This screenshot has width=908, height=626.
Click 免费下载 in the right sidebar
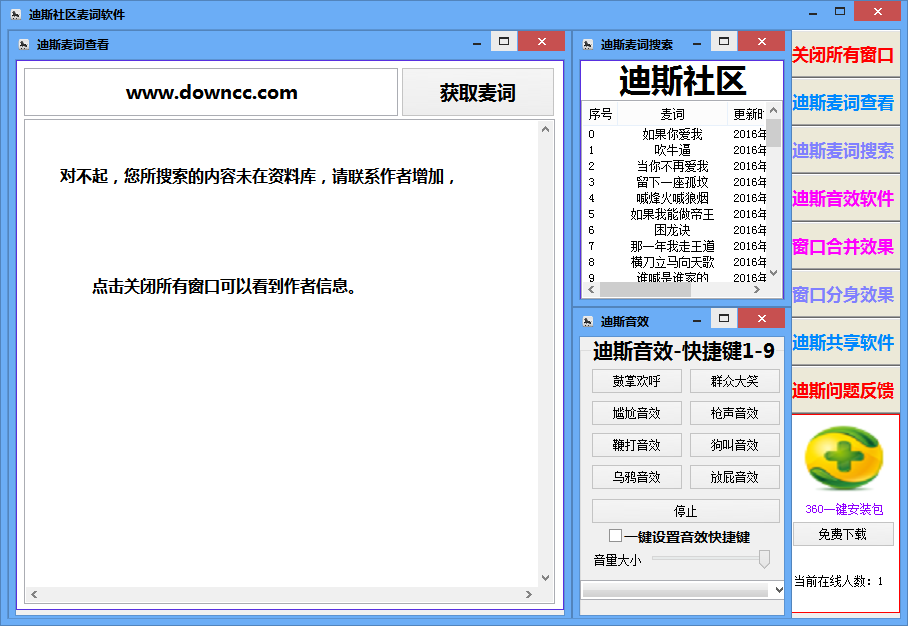pyautogui.click(x=845, y=535)
